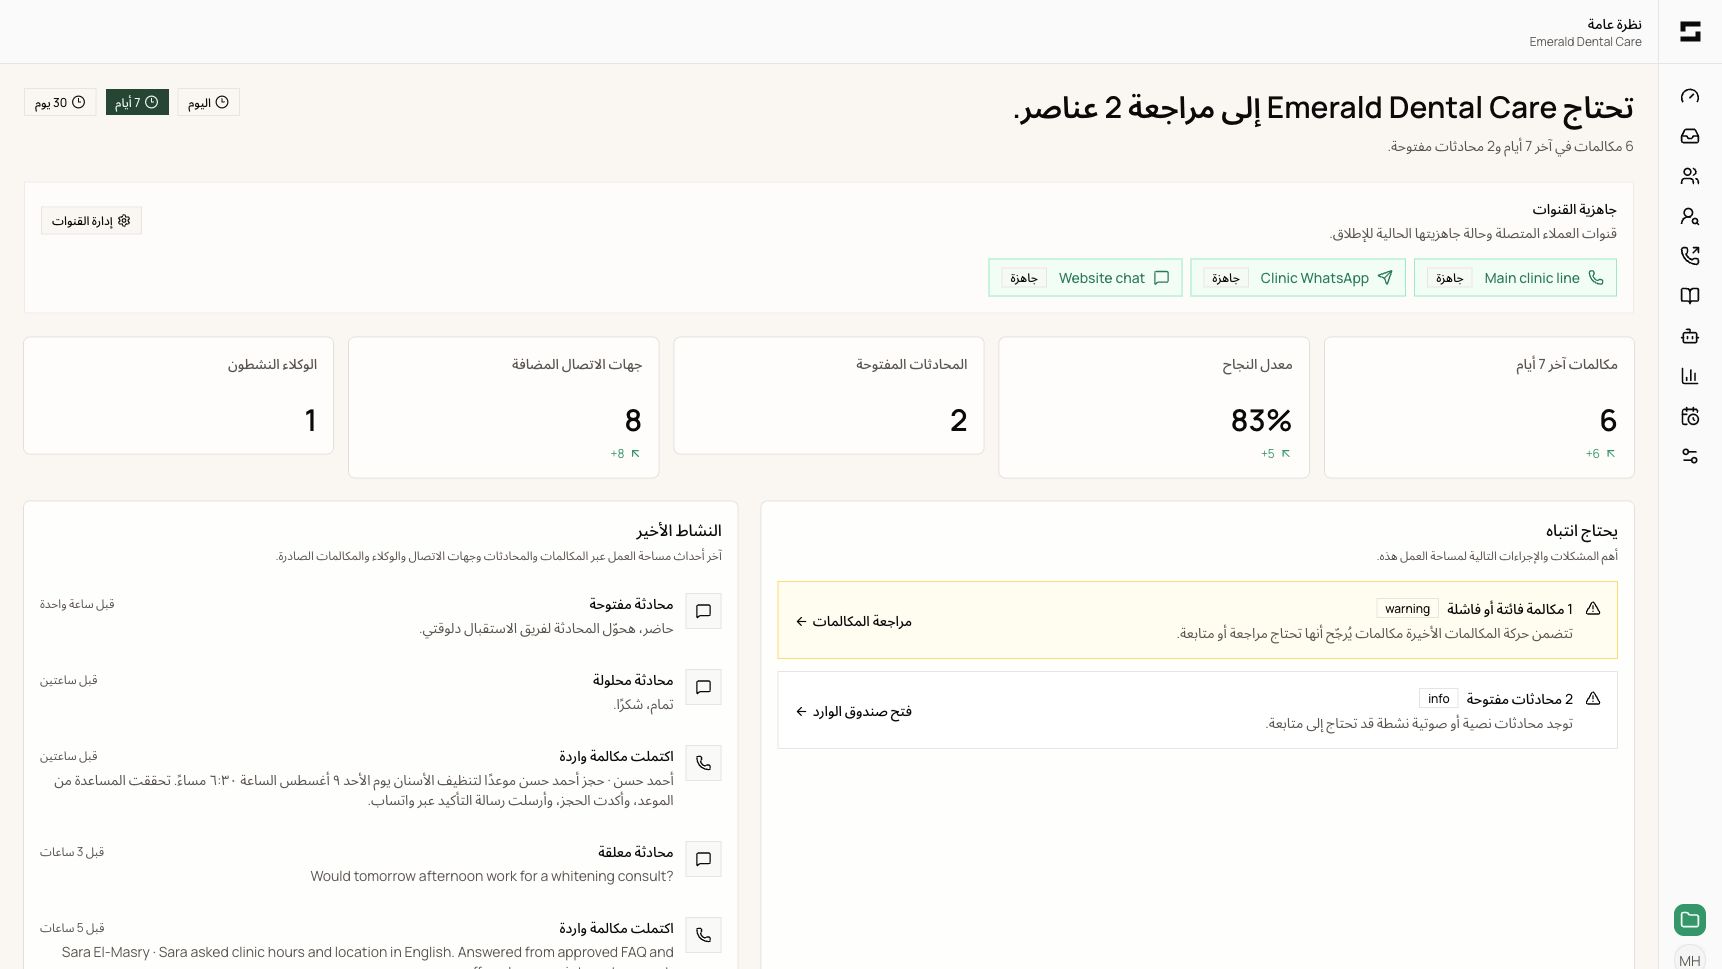
Task: Click phone icon of Main clinic line channel
Action: [x=1596, y=278]
